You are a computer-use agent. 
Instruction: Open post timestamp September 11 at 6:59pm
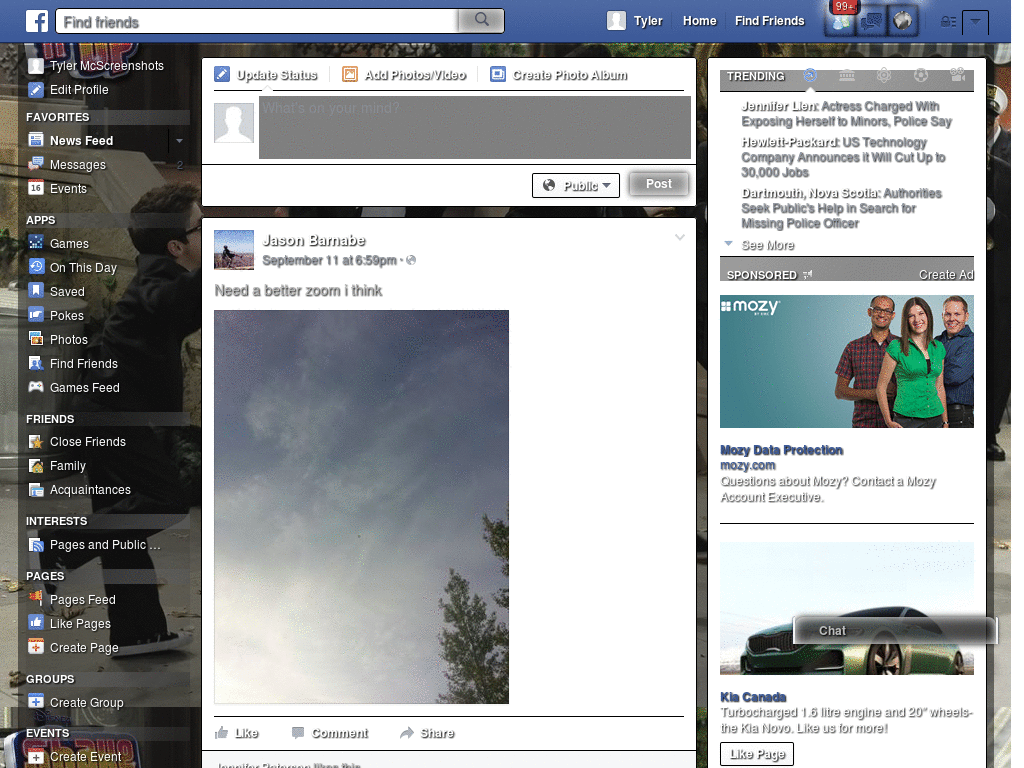[x=329, y=260]
